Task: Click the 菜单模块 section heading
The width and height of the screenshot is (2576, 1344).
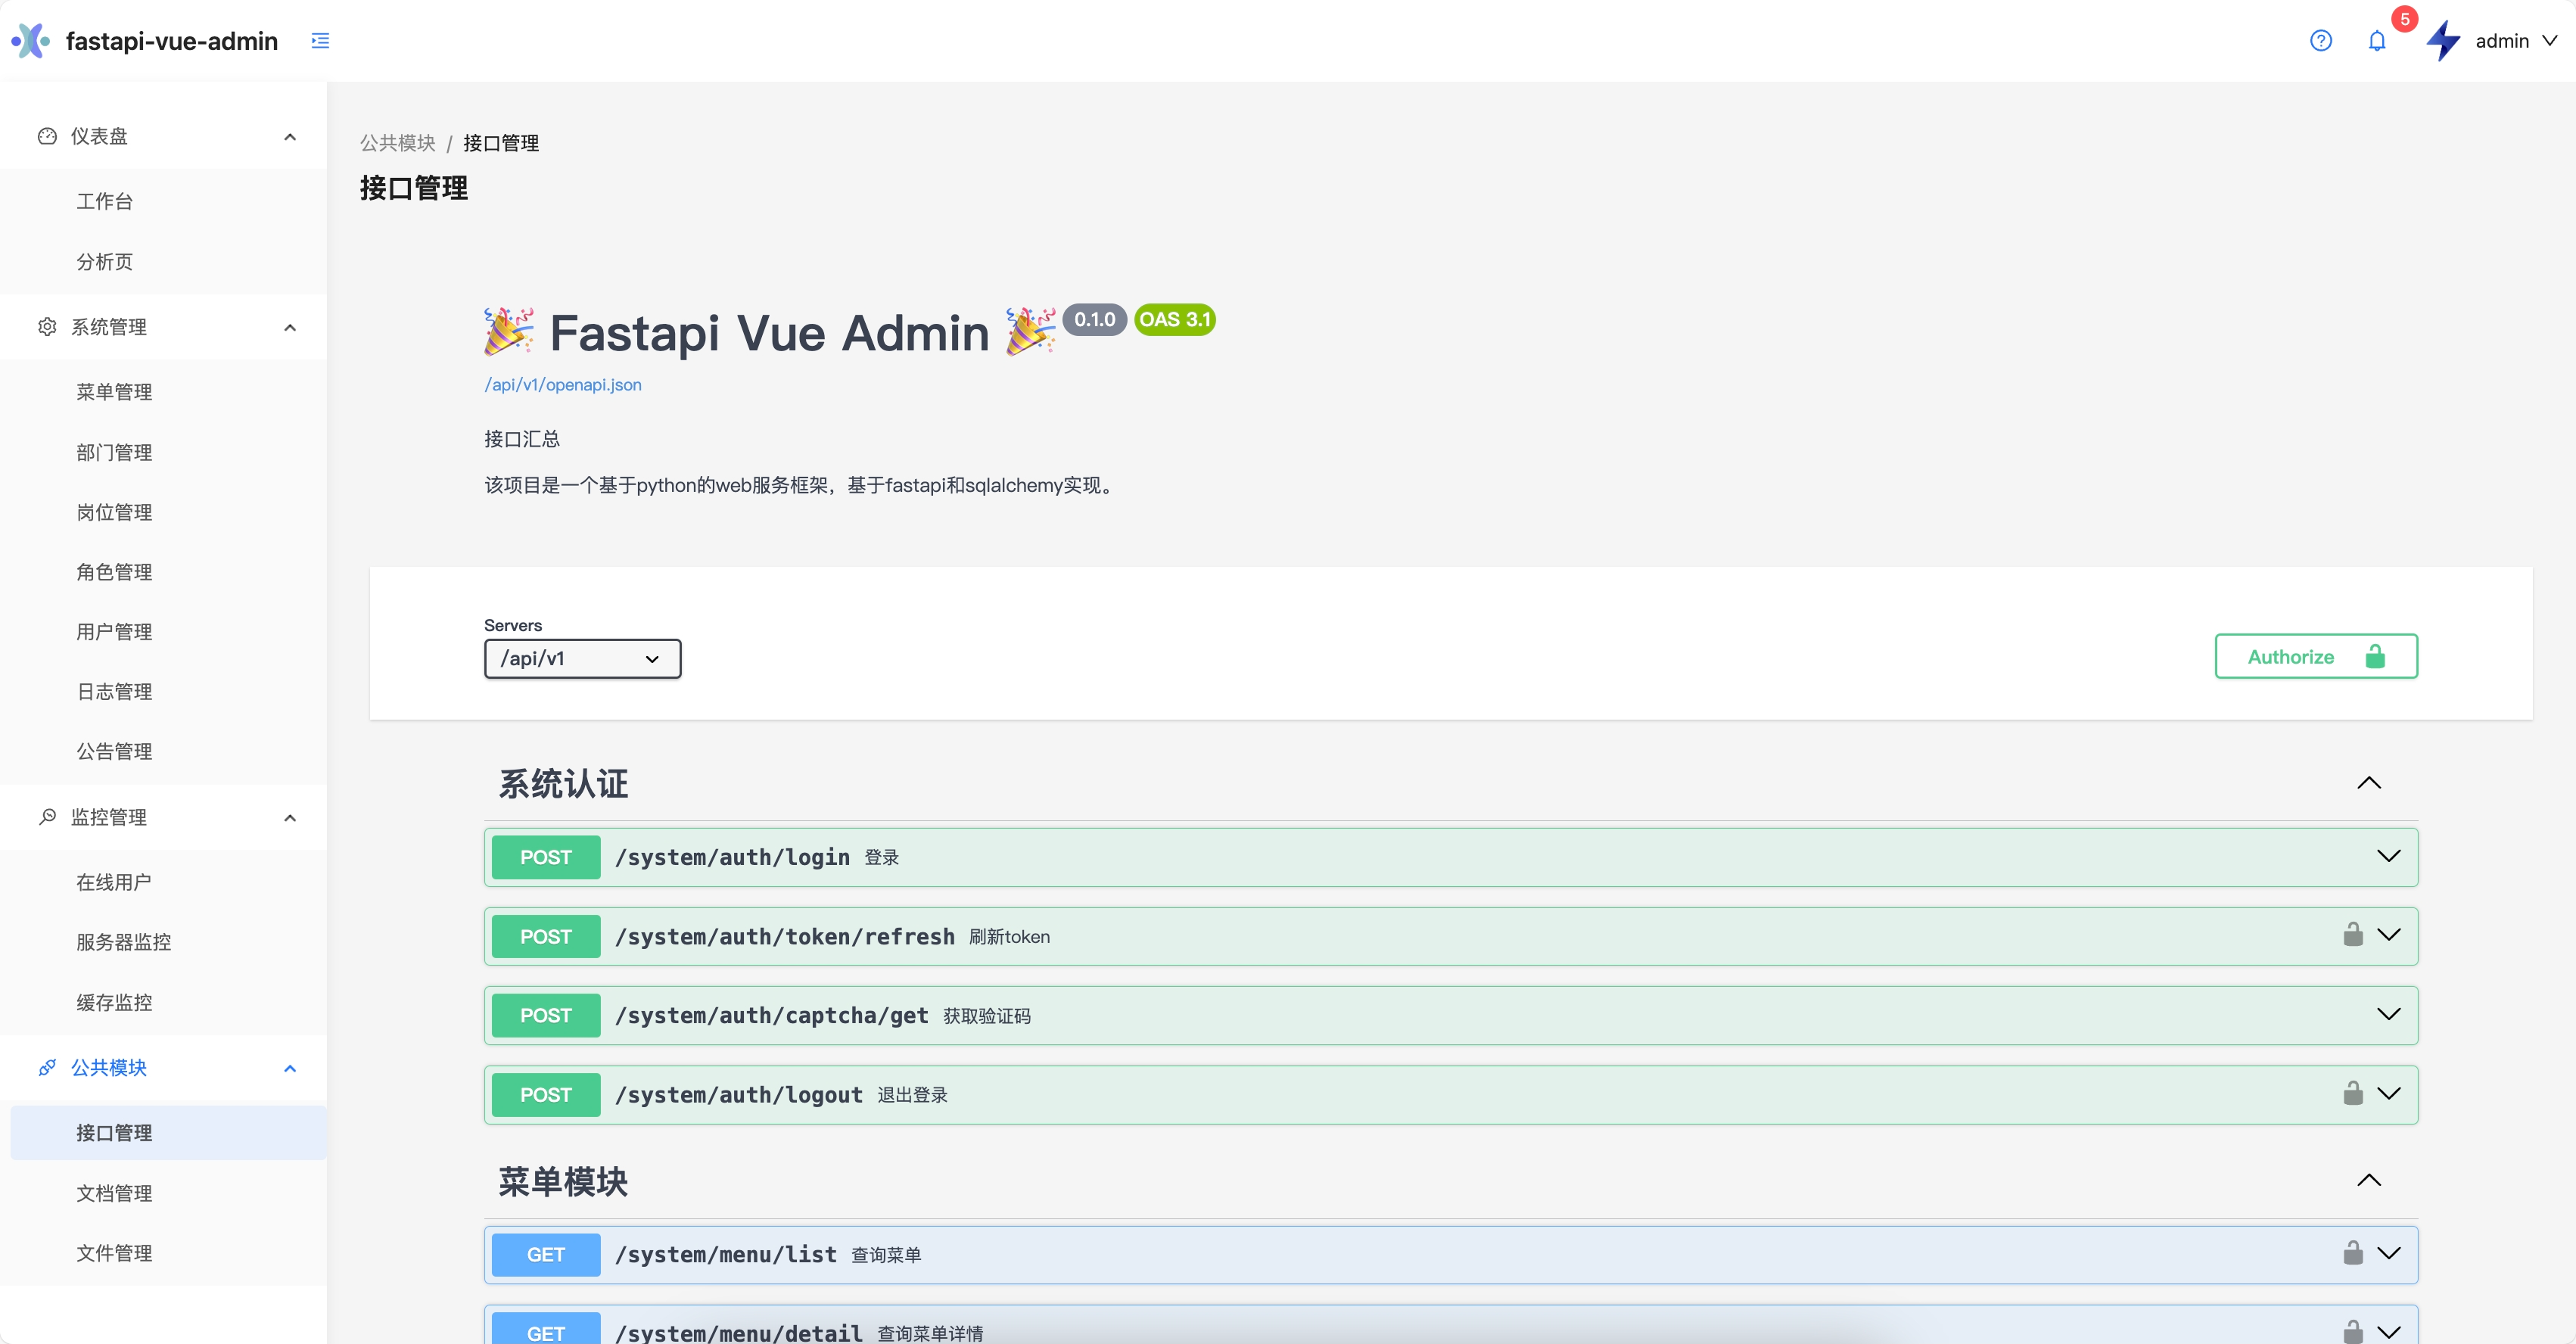Action: (x=563, y=1181)
